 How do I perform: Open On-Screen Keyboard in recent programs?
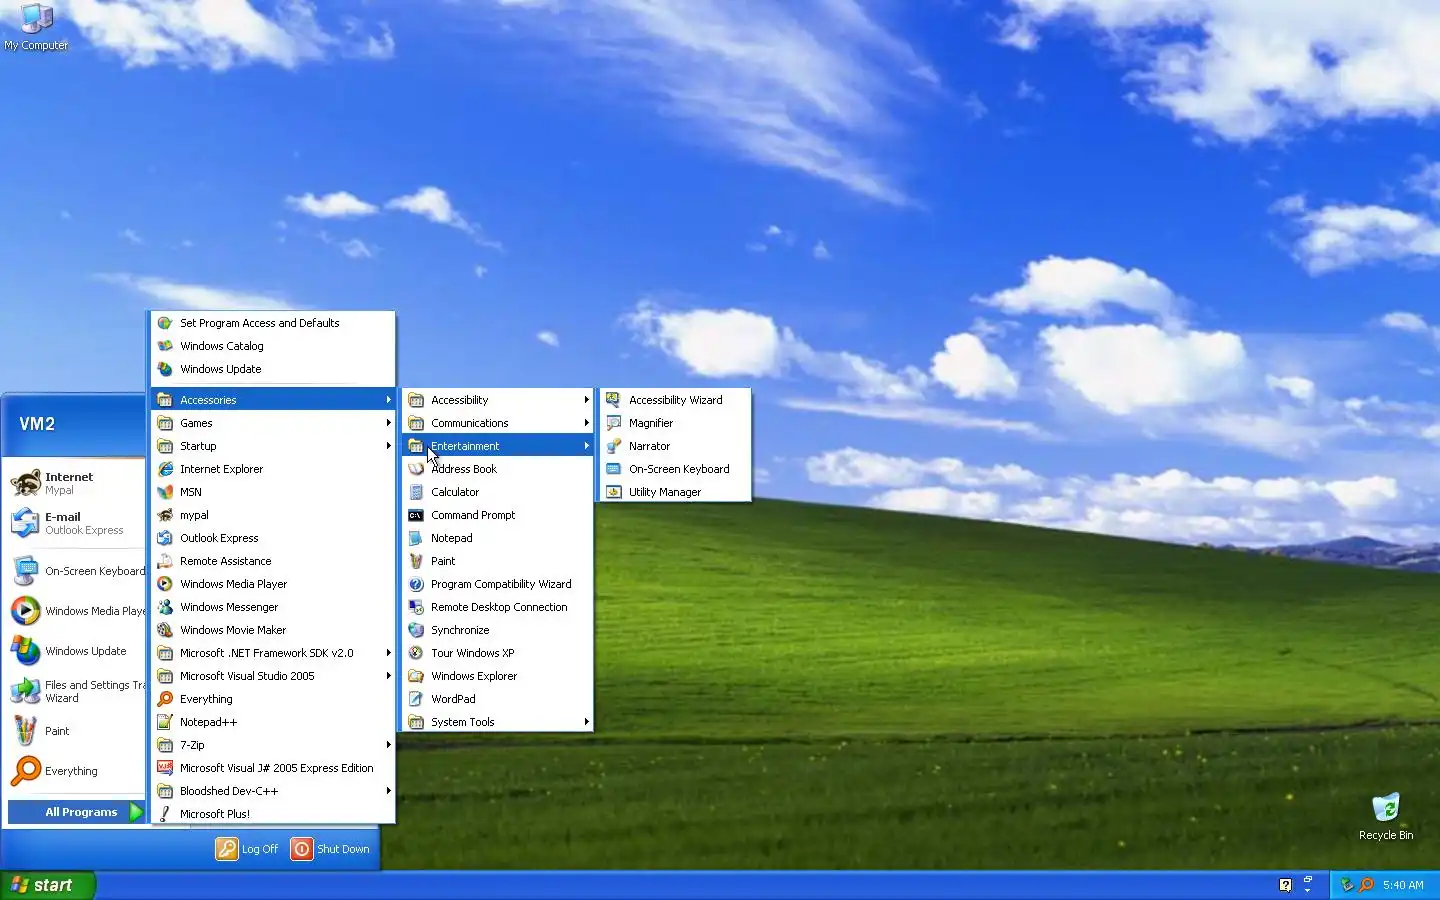click(76, 571)
